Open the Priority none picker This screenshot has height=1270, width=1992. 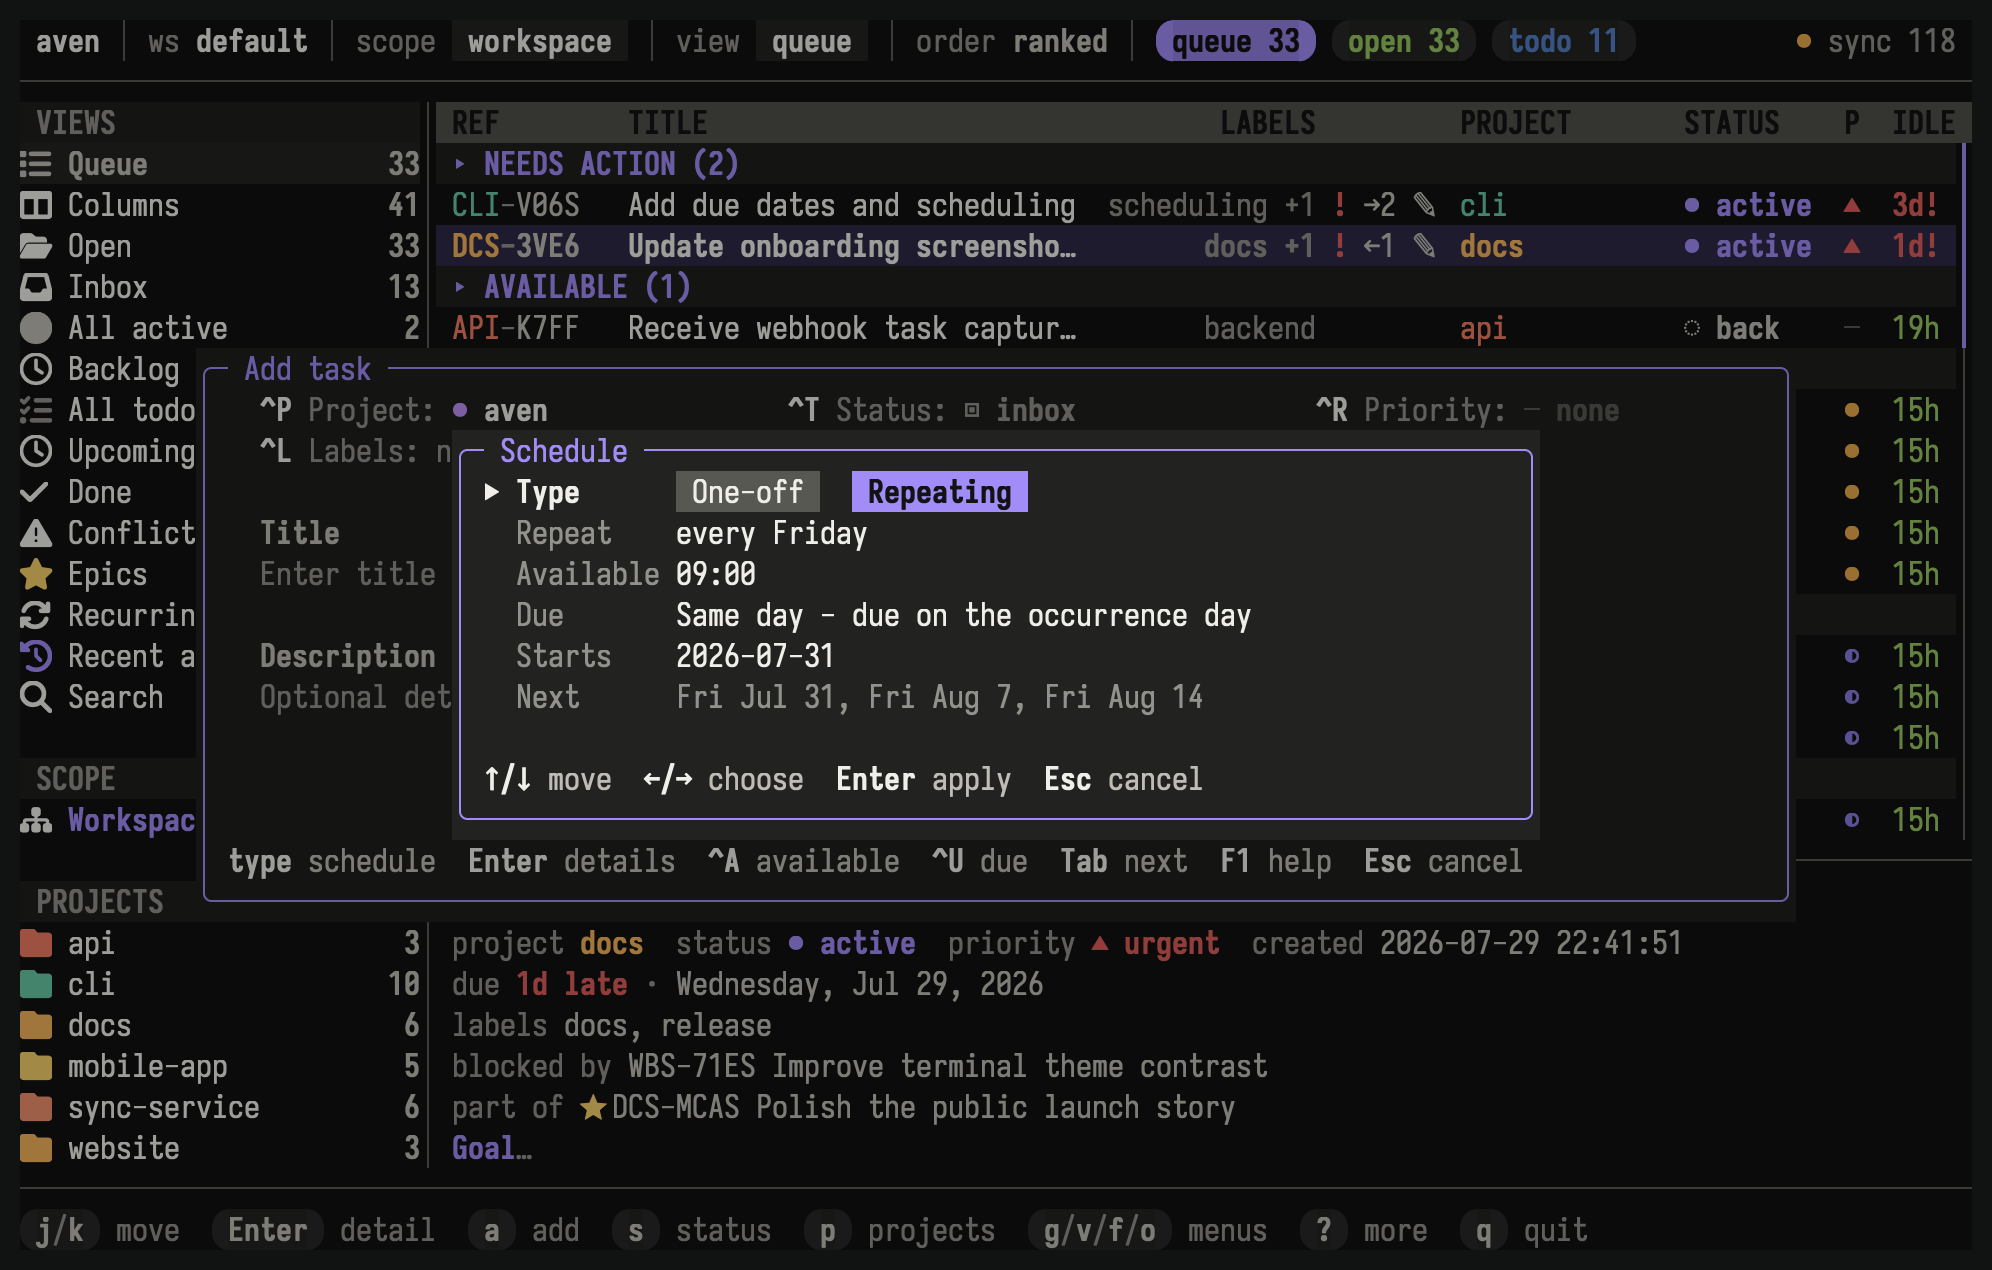pyautogui.click(x=1468, y=410)
